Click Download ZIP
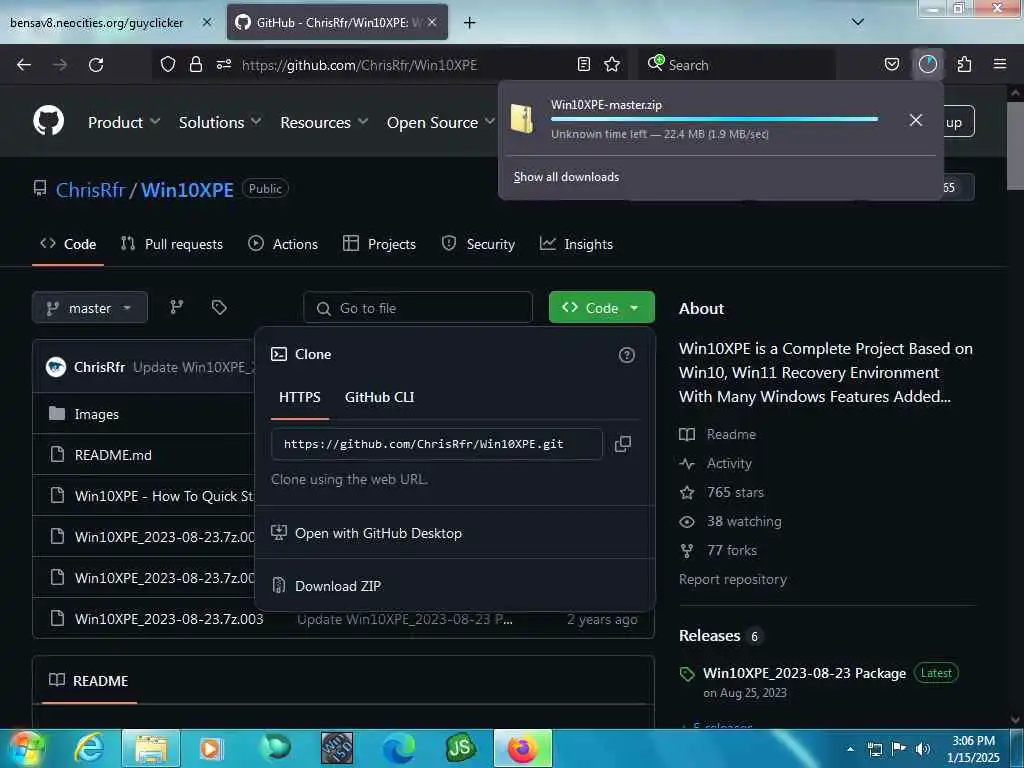The height and width of the screenshot is (768, 1024). 338,586
